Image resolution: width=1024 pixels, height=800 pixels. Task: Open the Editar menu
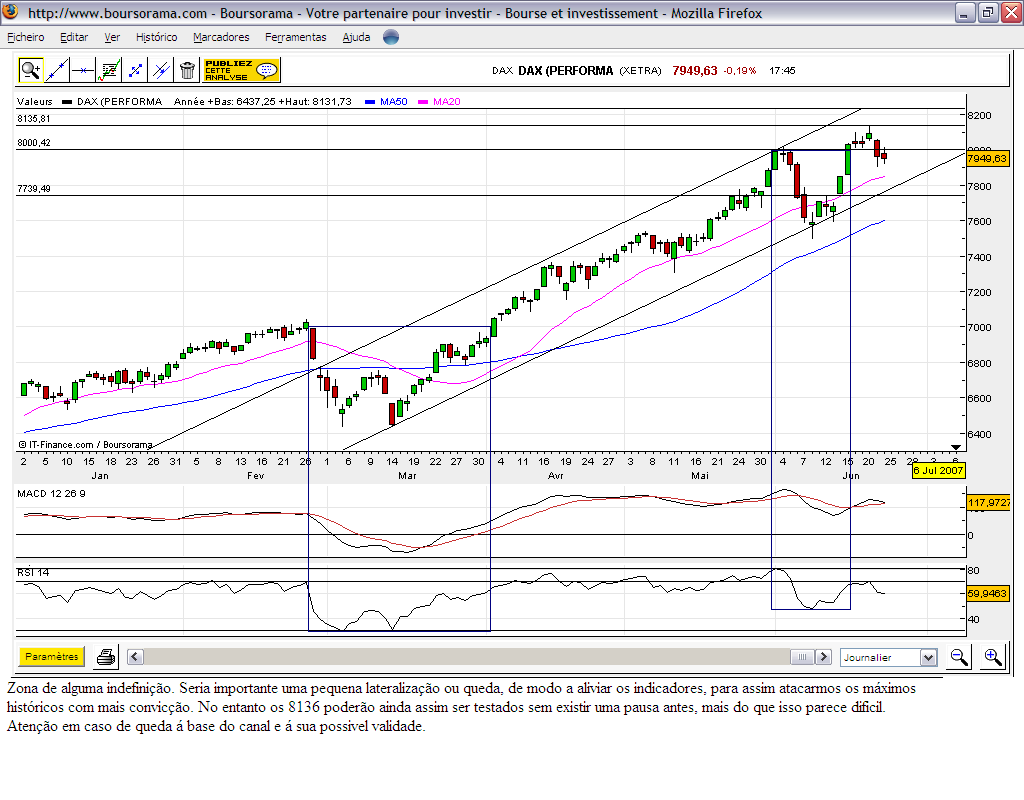coord(74,37)
